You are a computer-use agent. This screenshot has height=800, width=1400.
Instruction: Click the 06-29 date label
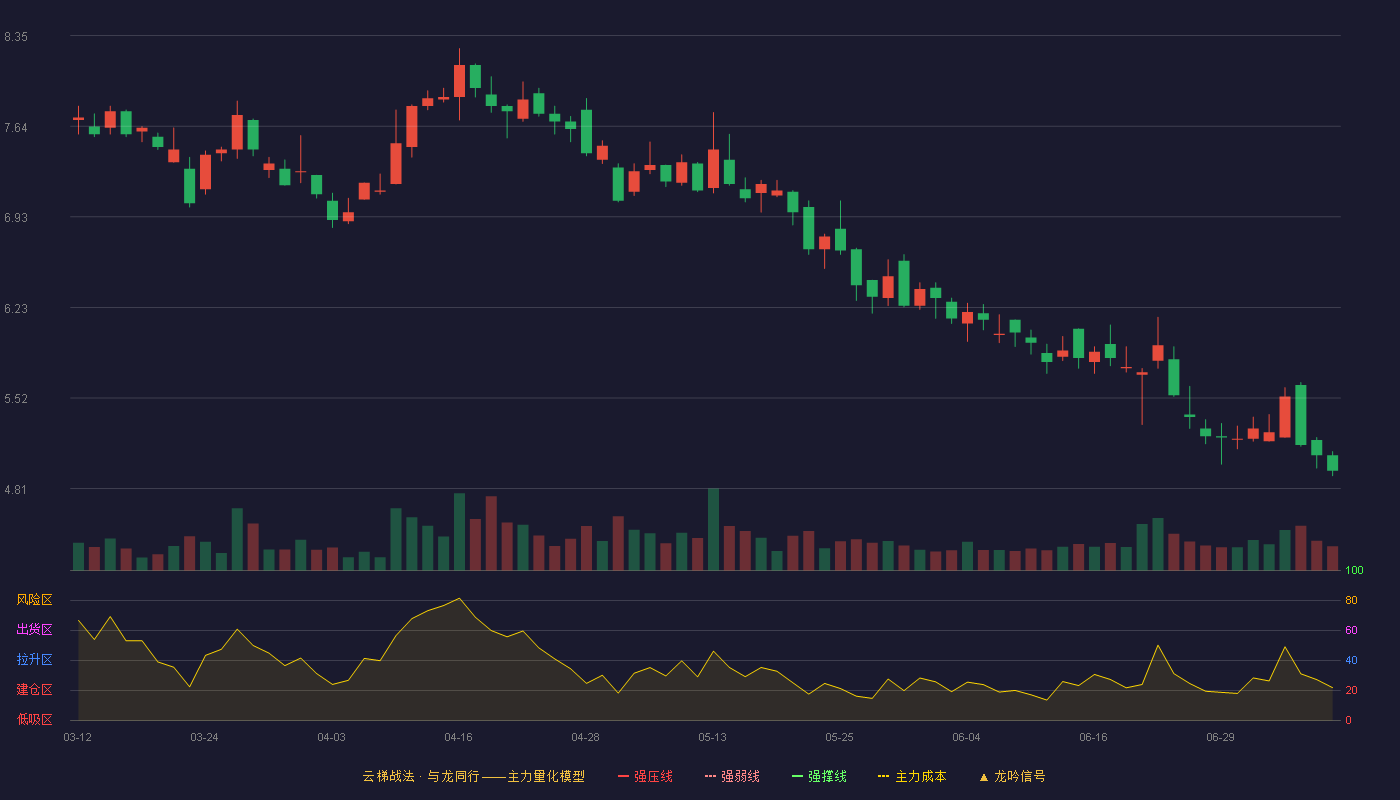click(x=1220, y=737)
